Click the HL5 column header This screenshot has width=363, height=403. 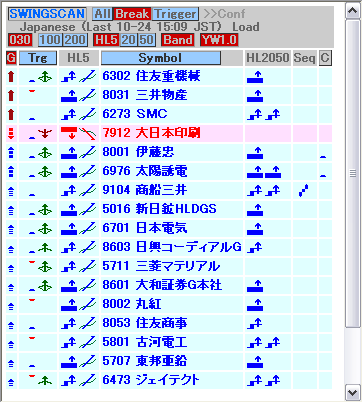[x=79, y=58]
